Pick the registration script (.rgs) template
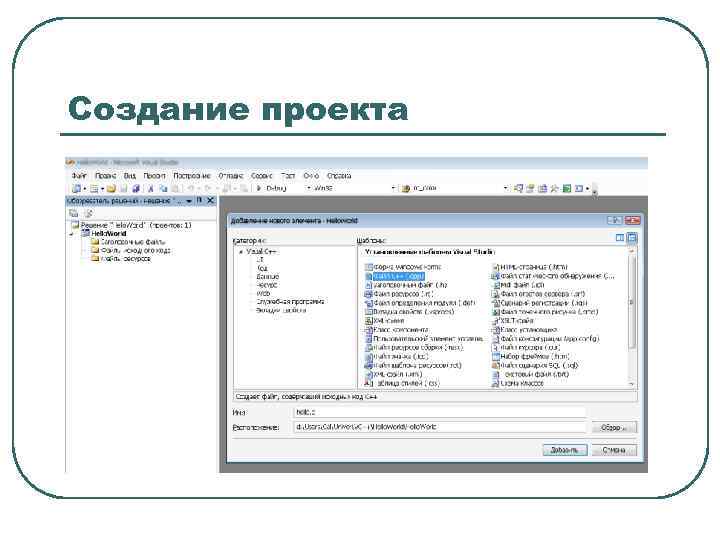 [x=540, y=303]
